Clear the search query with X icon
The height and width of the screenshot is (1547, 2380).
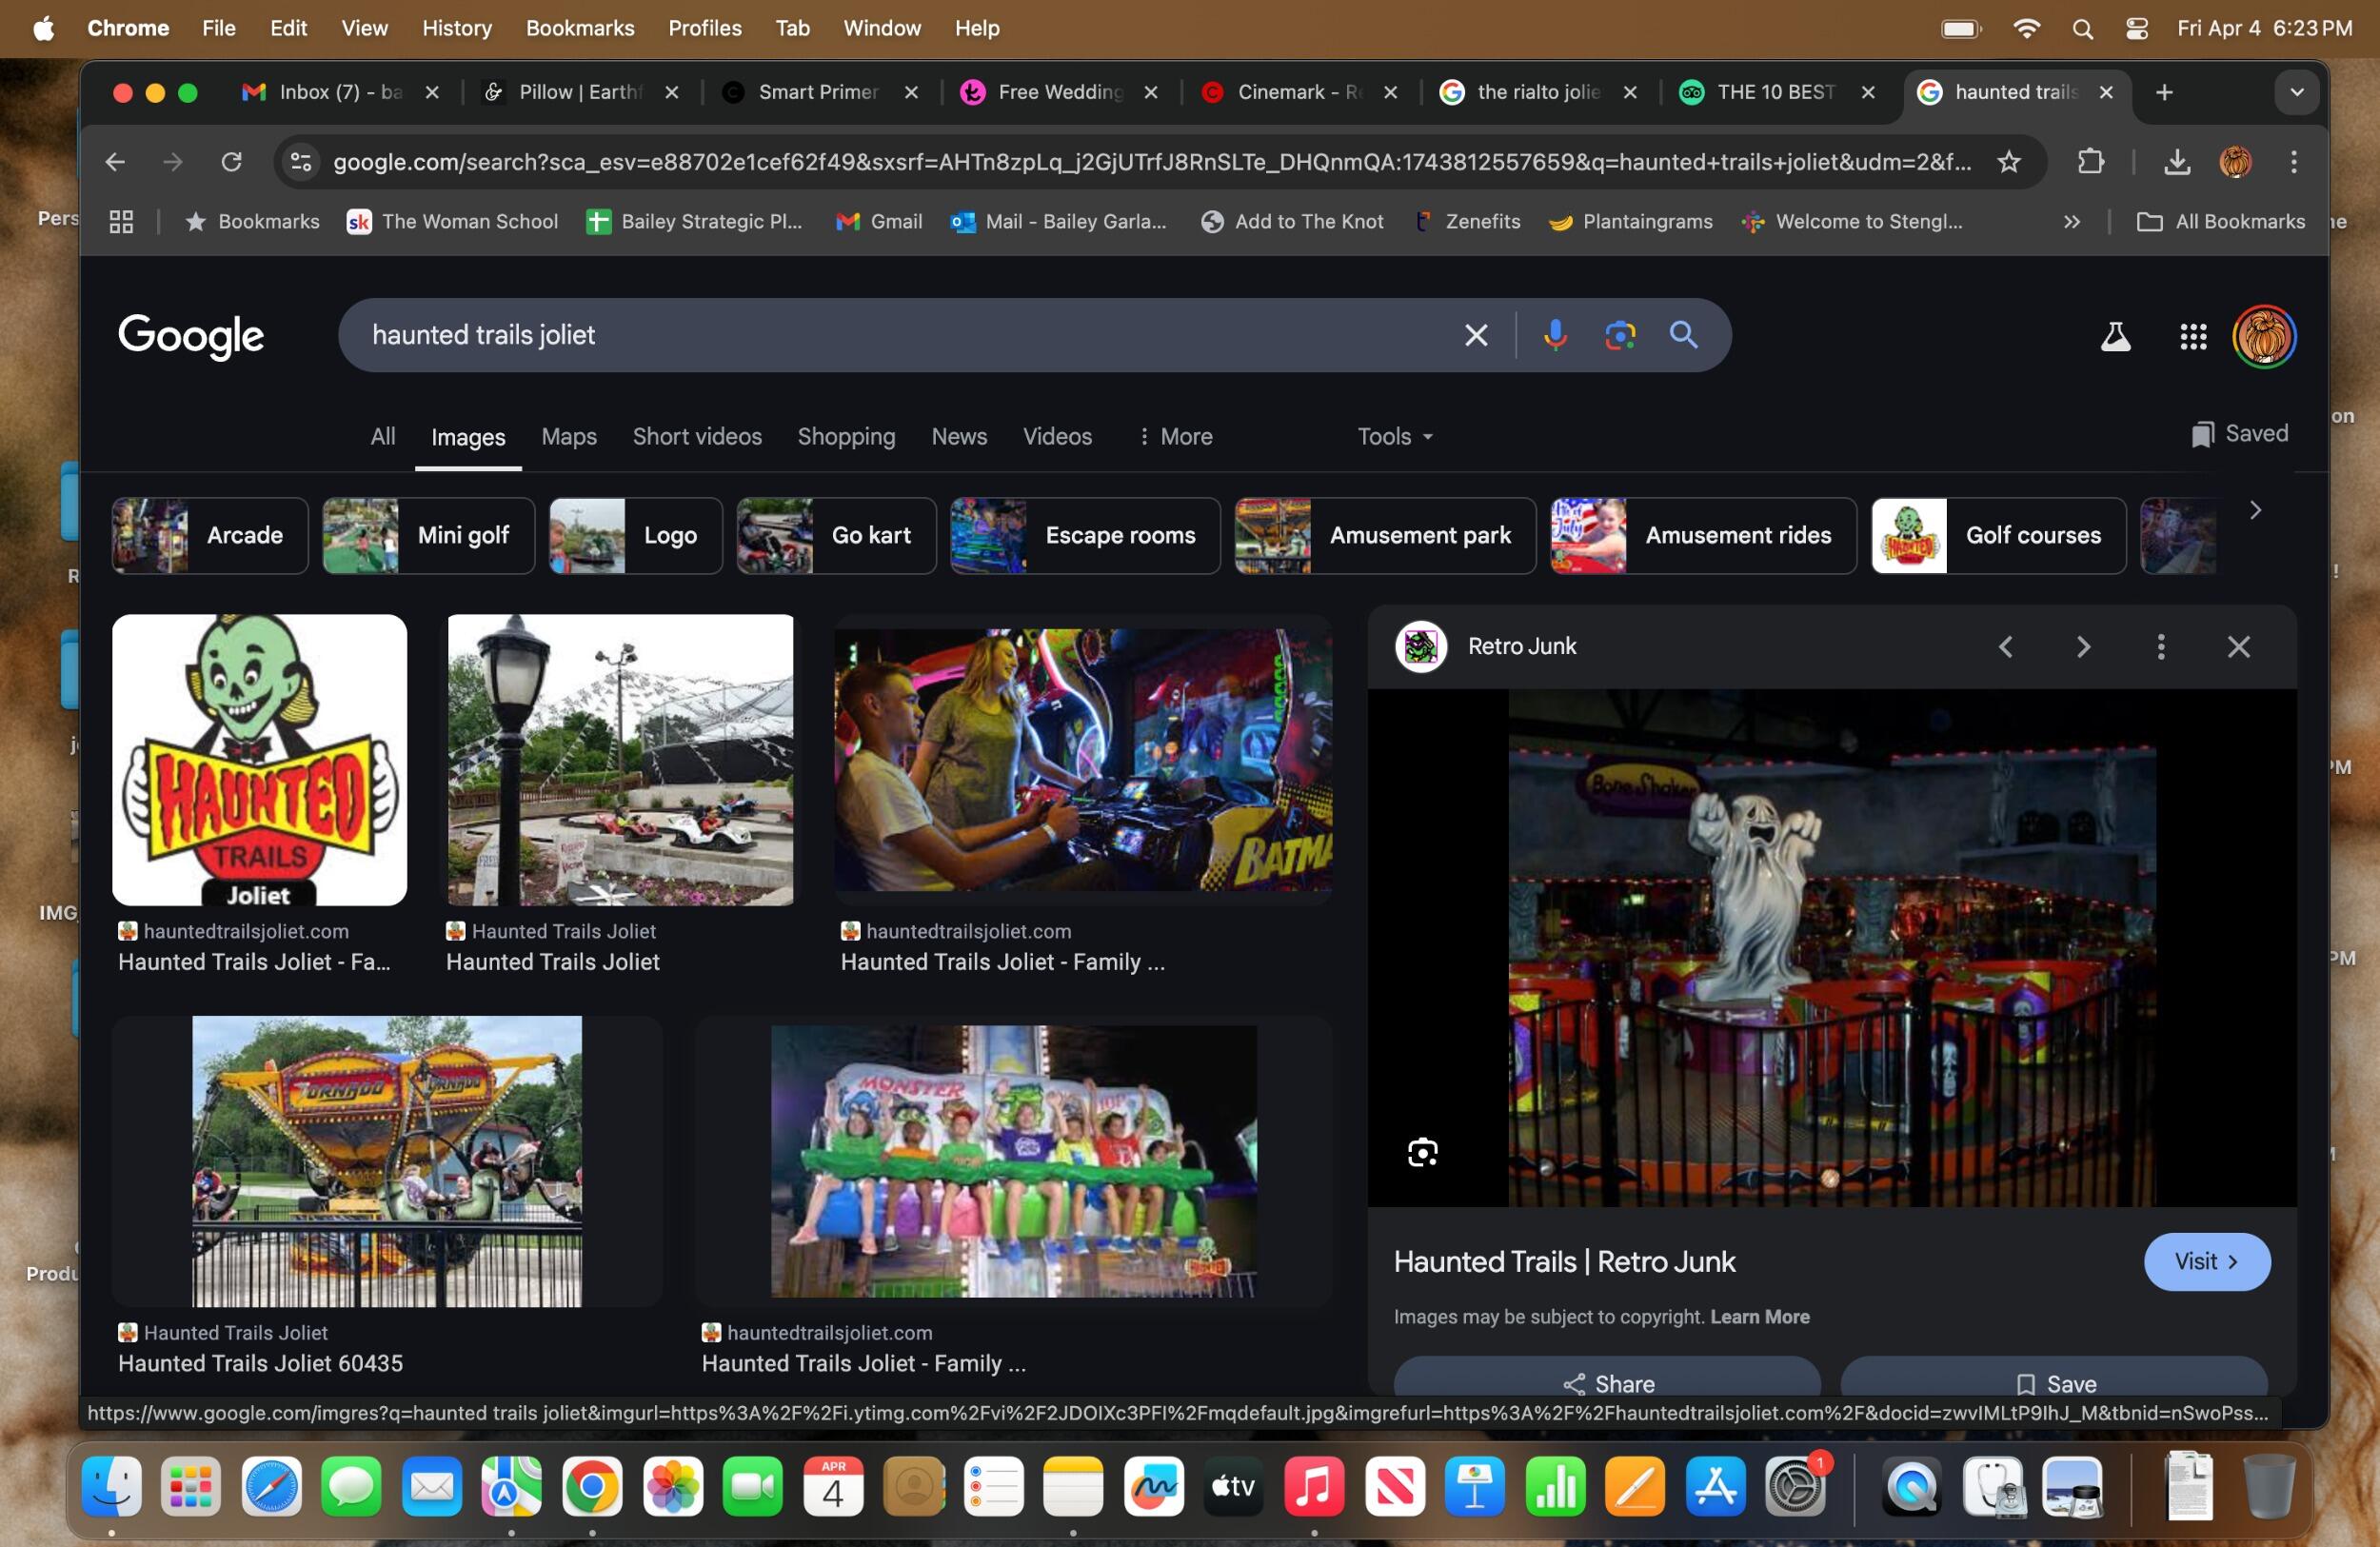pyautogui.click(x=1476, y=335)
